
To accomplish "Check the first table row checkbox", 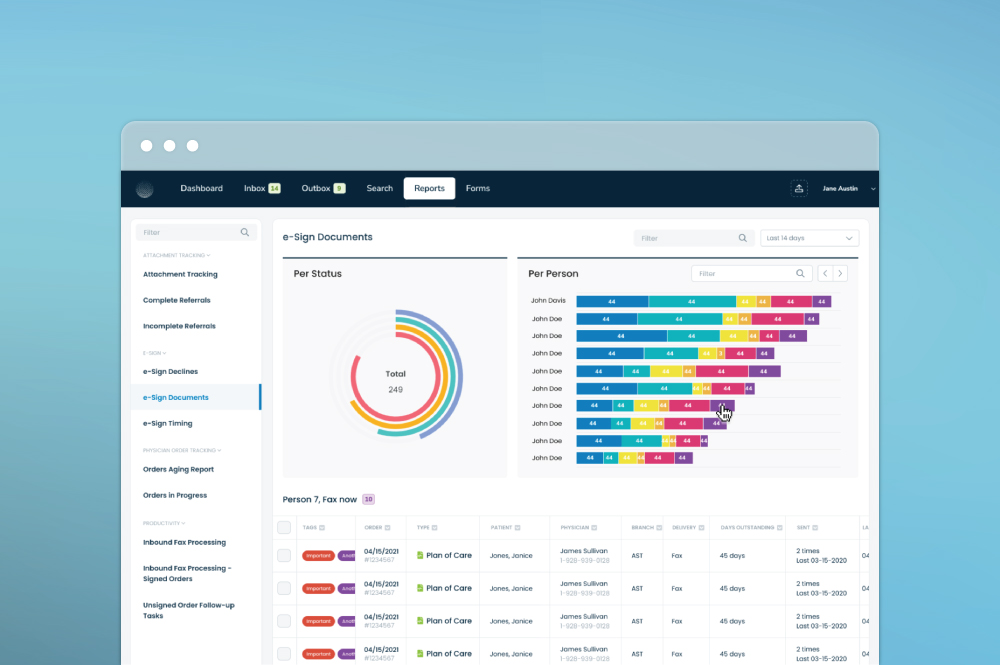I will tap(284, 555).
